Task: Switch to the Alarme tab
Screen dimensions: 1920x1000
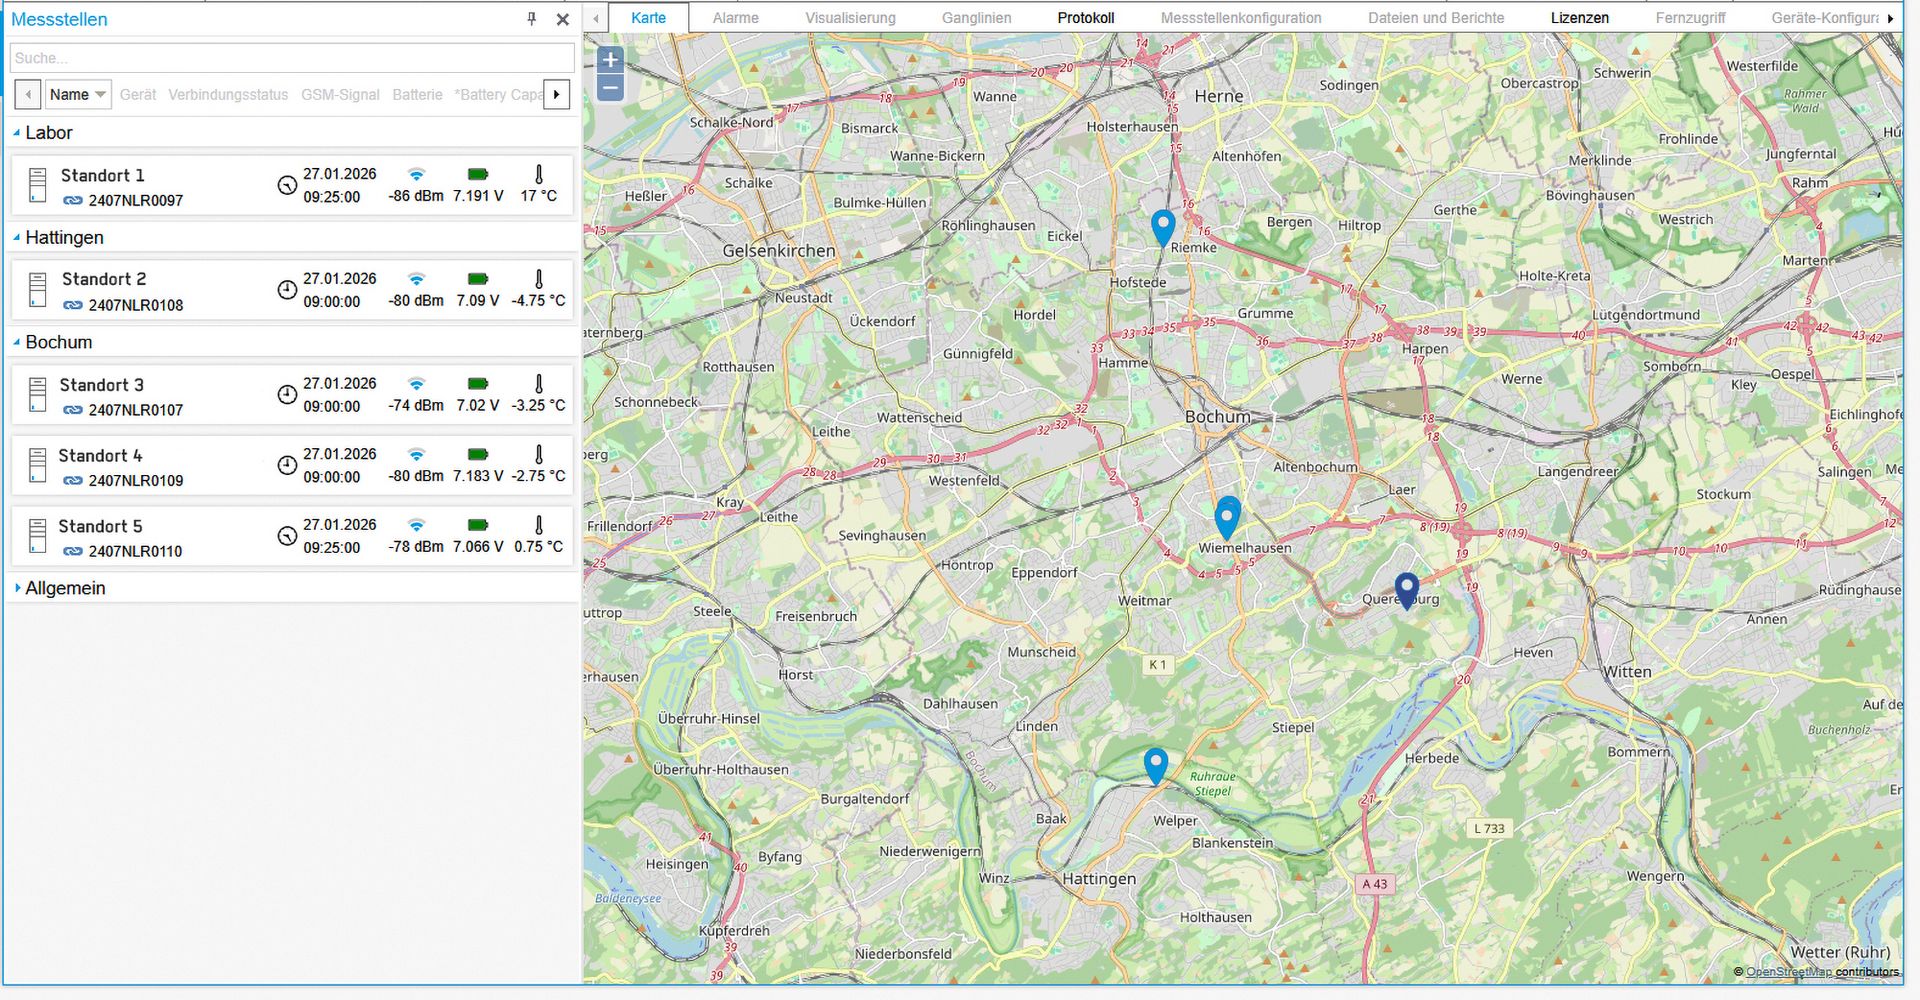Action: click(735, 18)
